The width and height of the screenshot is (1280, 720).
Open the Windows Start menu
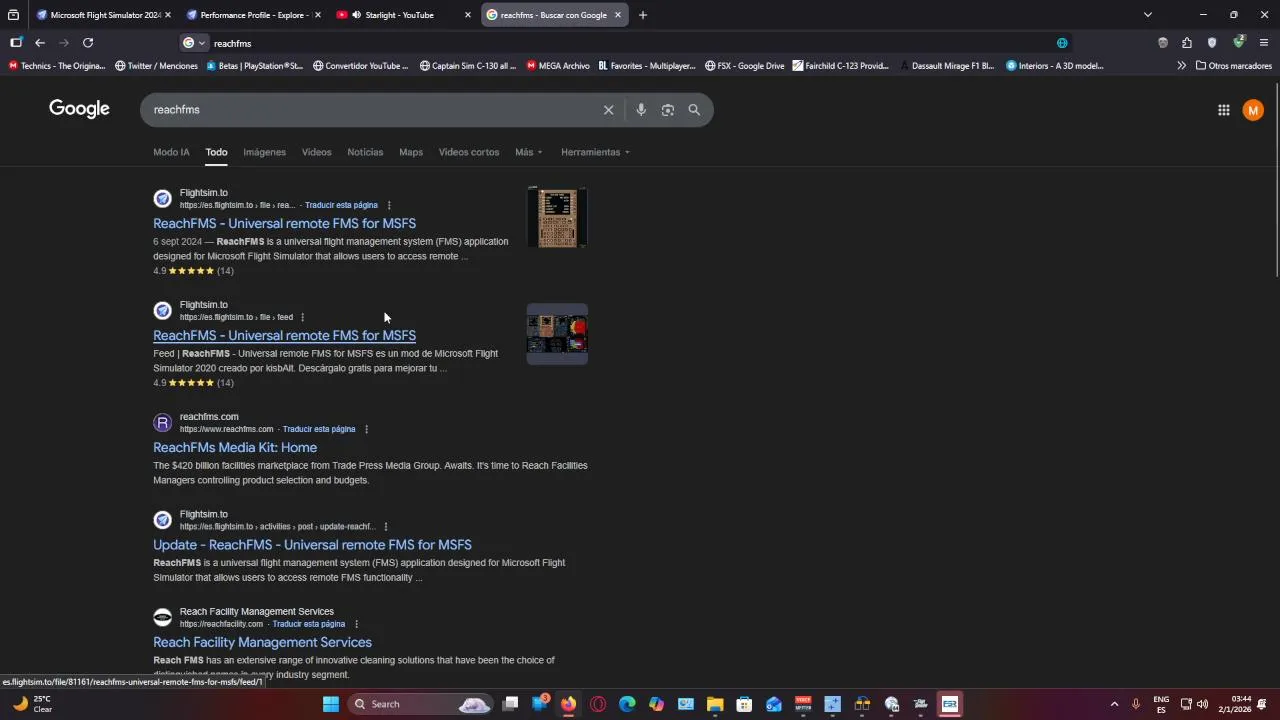click(331, 704)
